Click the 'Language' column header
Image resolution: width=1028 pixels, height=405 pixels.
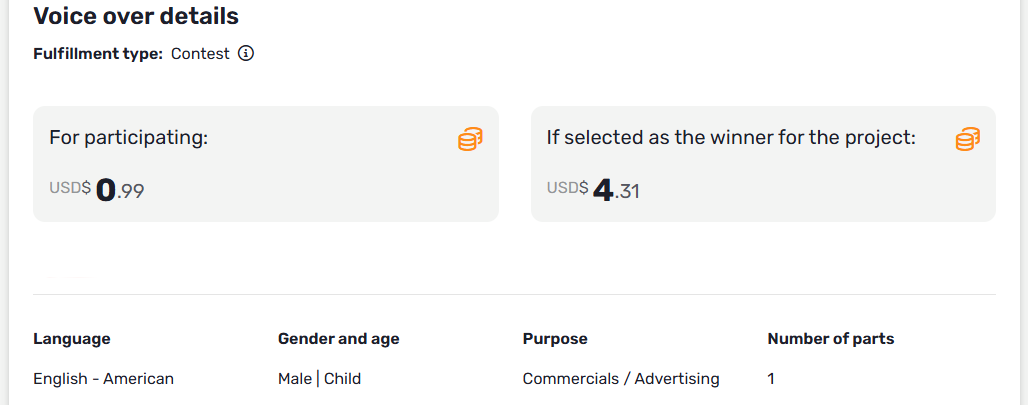point(72,339)
